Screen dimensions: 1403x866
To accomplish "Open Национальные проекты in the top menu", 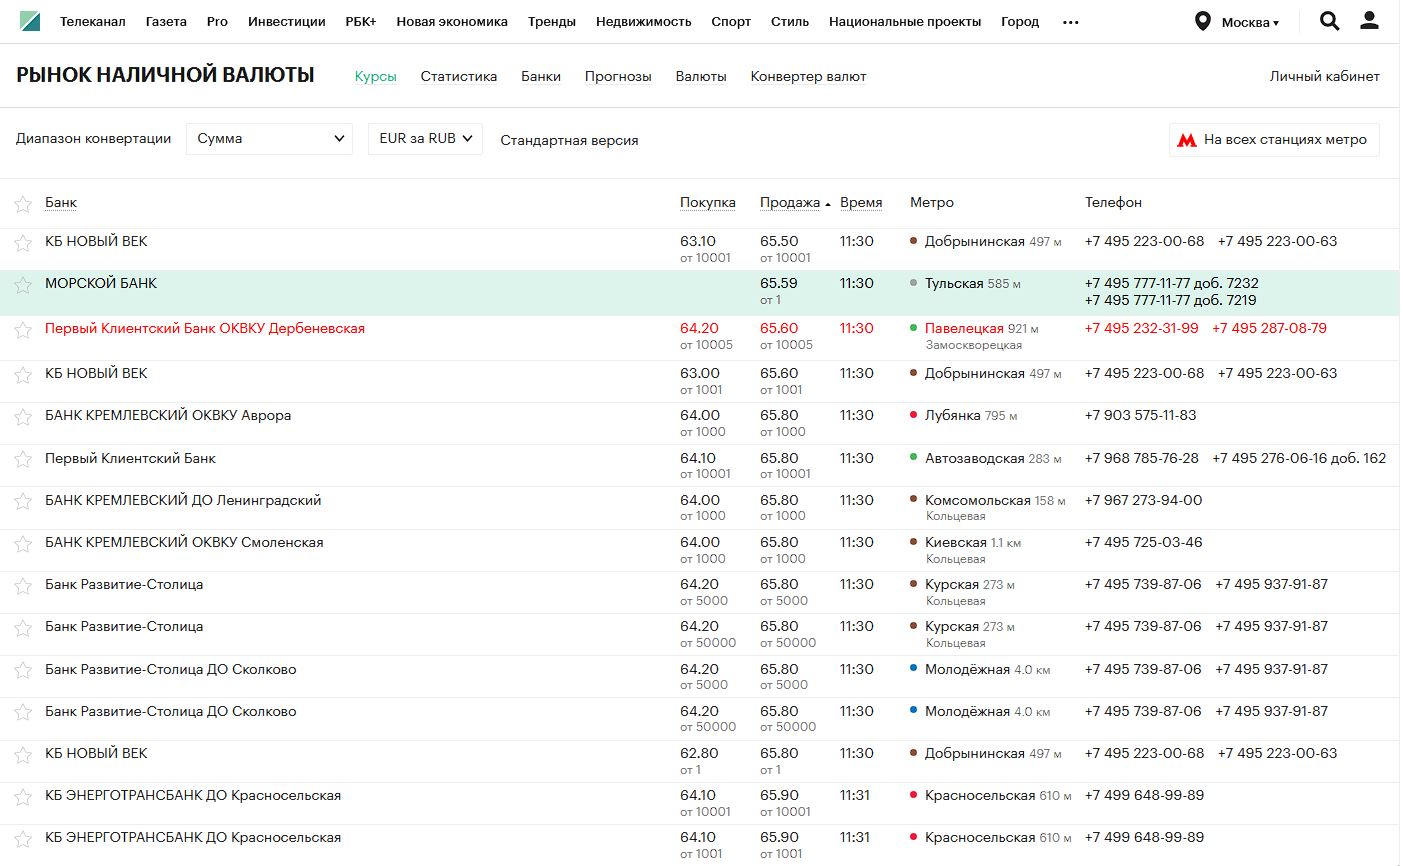I will click(x=905, y=22).
